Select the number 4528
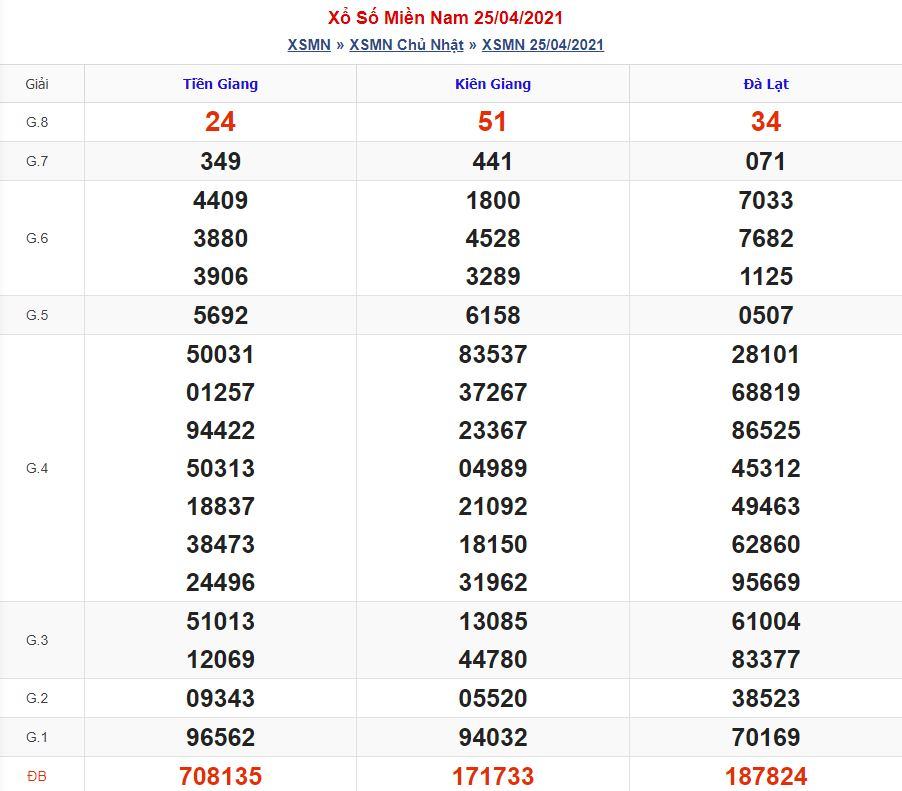This screenshot has height=791, width=902. (493, 238)
